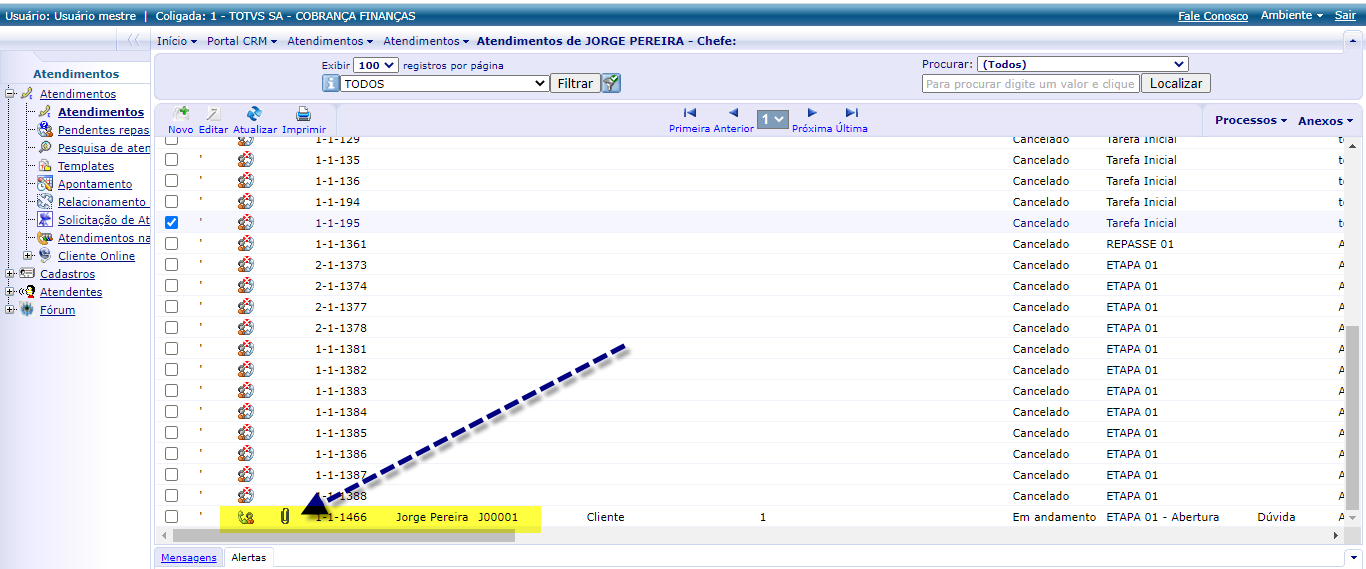
Task: Open the Ambiente dropdown in the header
Action: point(1291,16)
